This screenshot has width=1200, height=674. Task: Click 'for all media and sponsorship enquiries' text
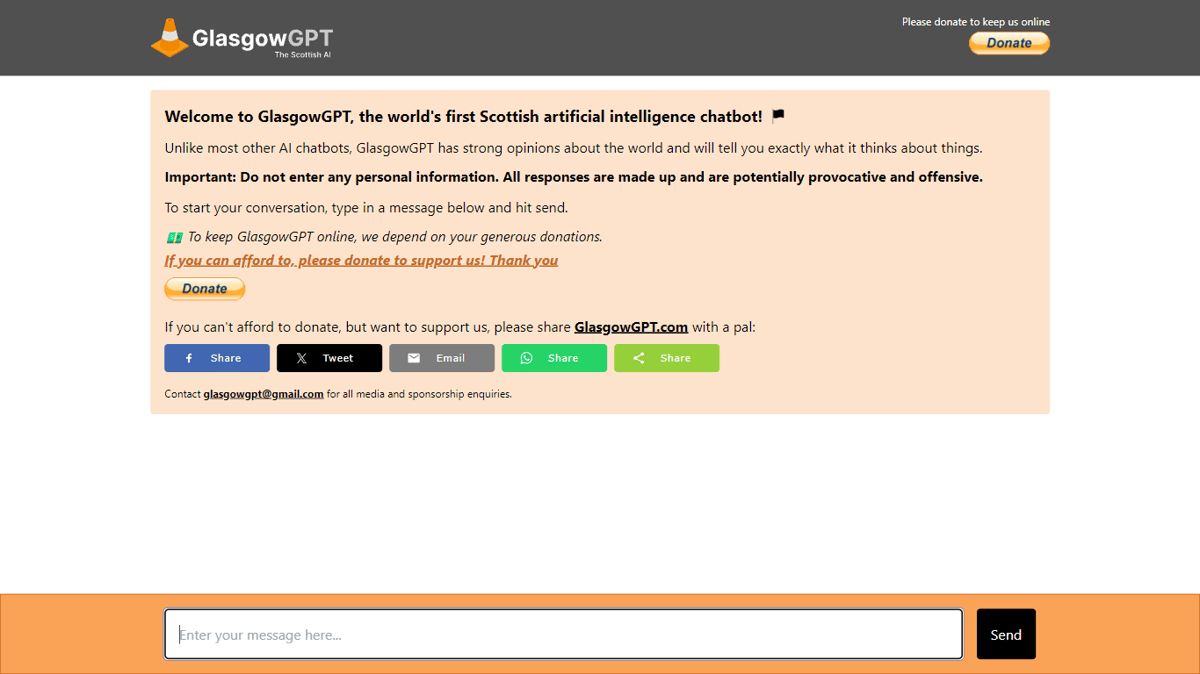[x=419, y=394]
